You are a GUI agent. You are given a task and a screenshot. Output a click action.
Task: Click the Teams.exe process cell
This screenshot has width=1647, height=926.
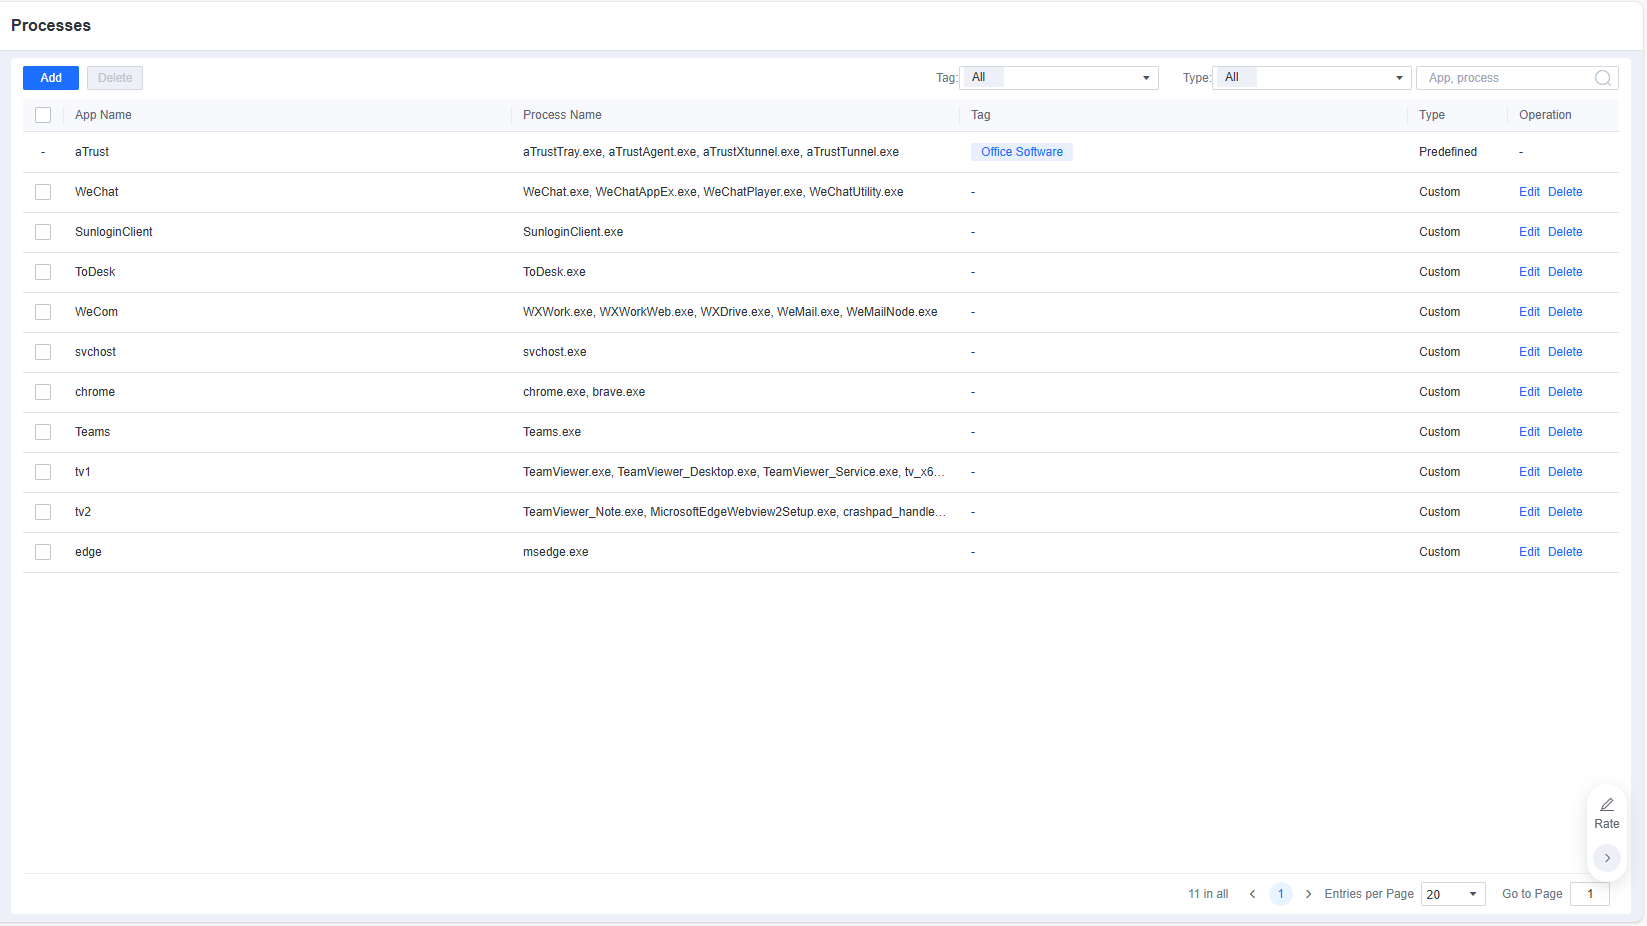pyautogui.click(x=552, y=432)
